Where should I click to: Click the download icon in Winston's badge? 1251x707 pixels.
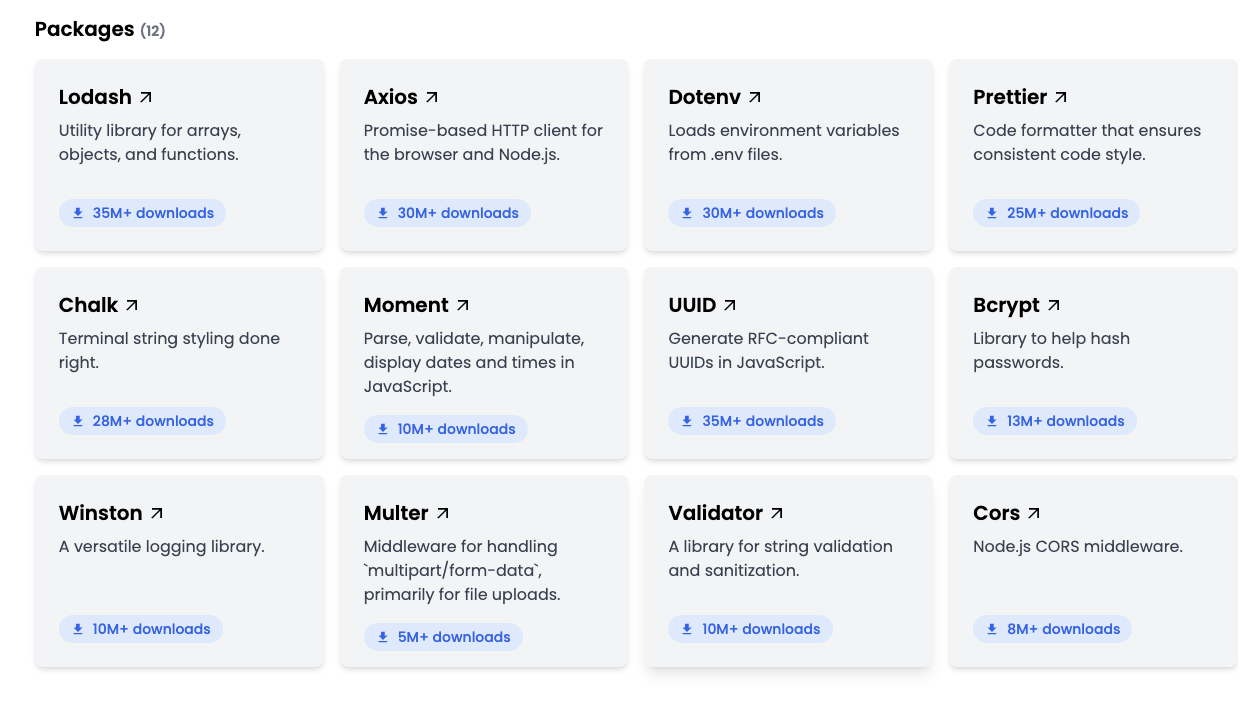click(78, 629)
